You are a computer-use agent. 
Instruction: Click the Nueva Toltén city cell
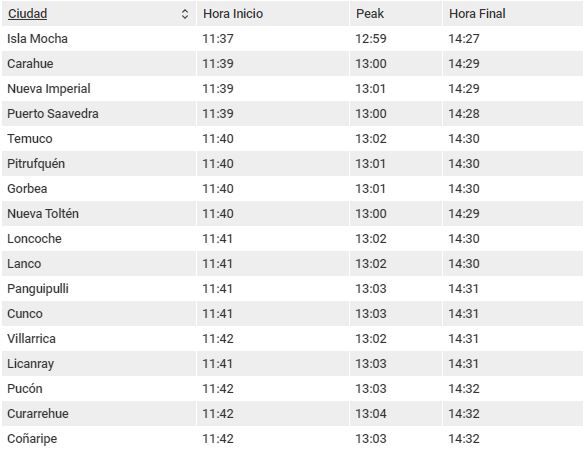point(99,214)
